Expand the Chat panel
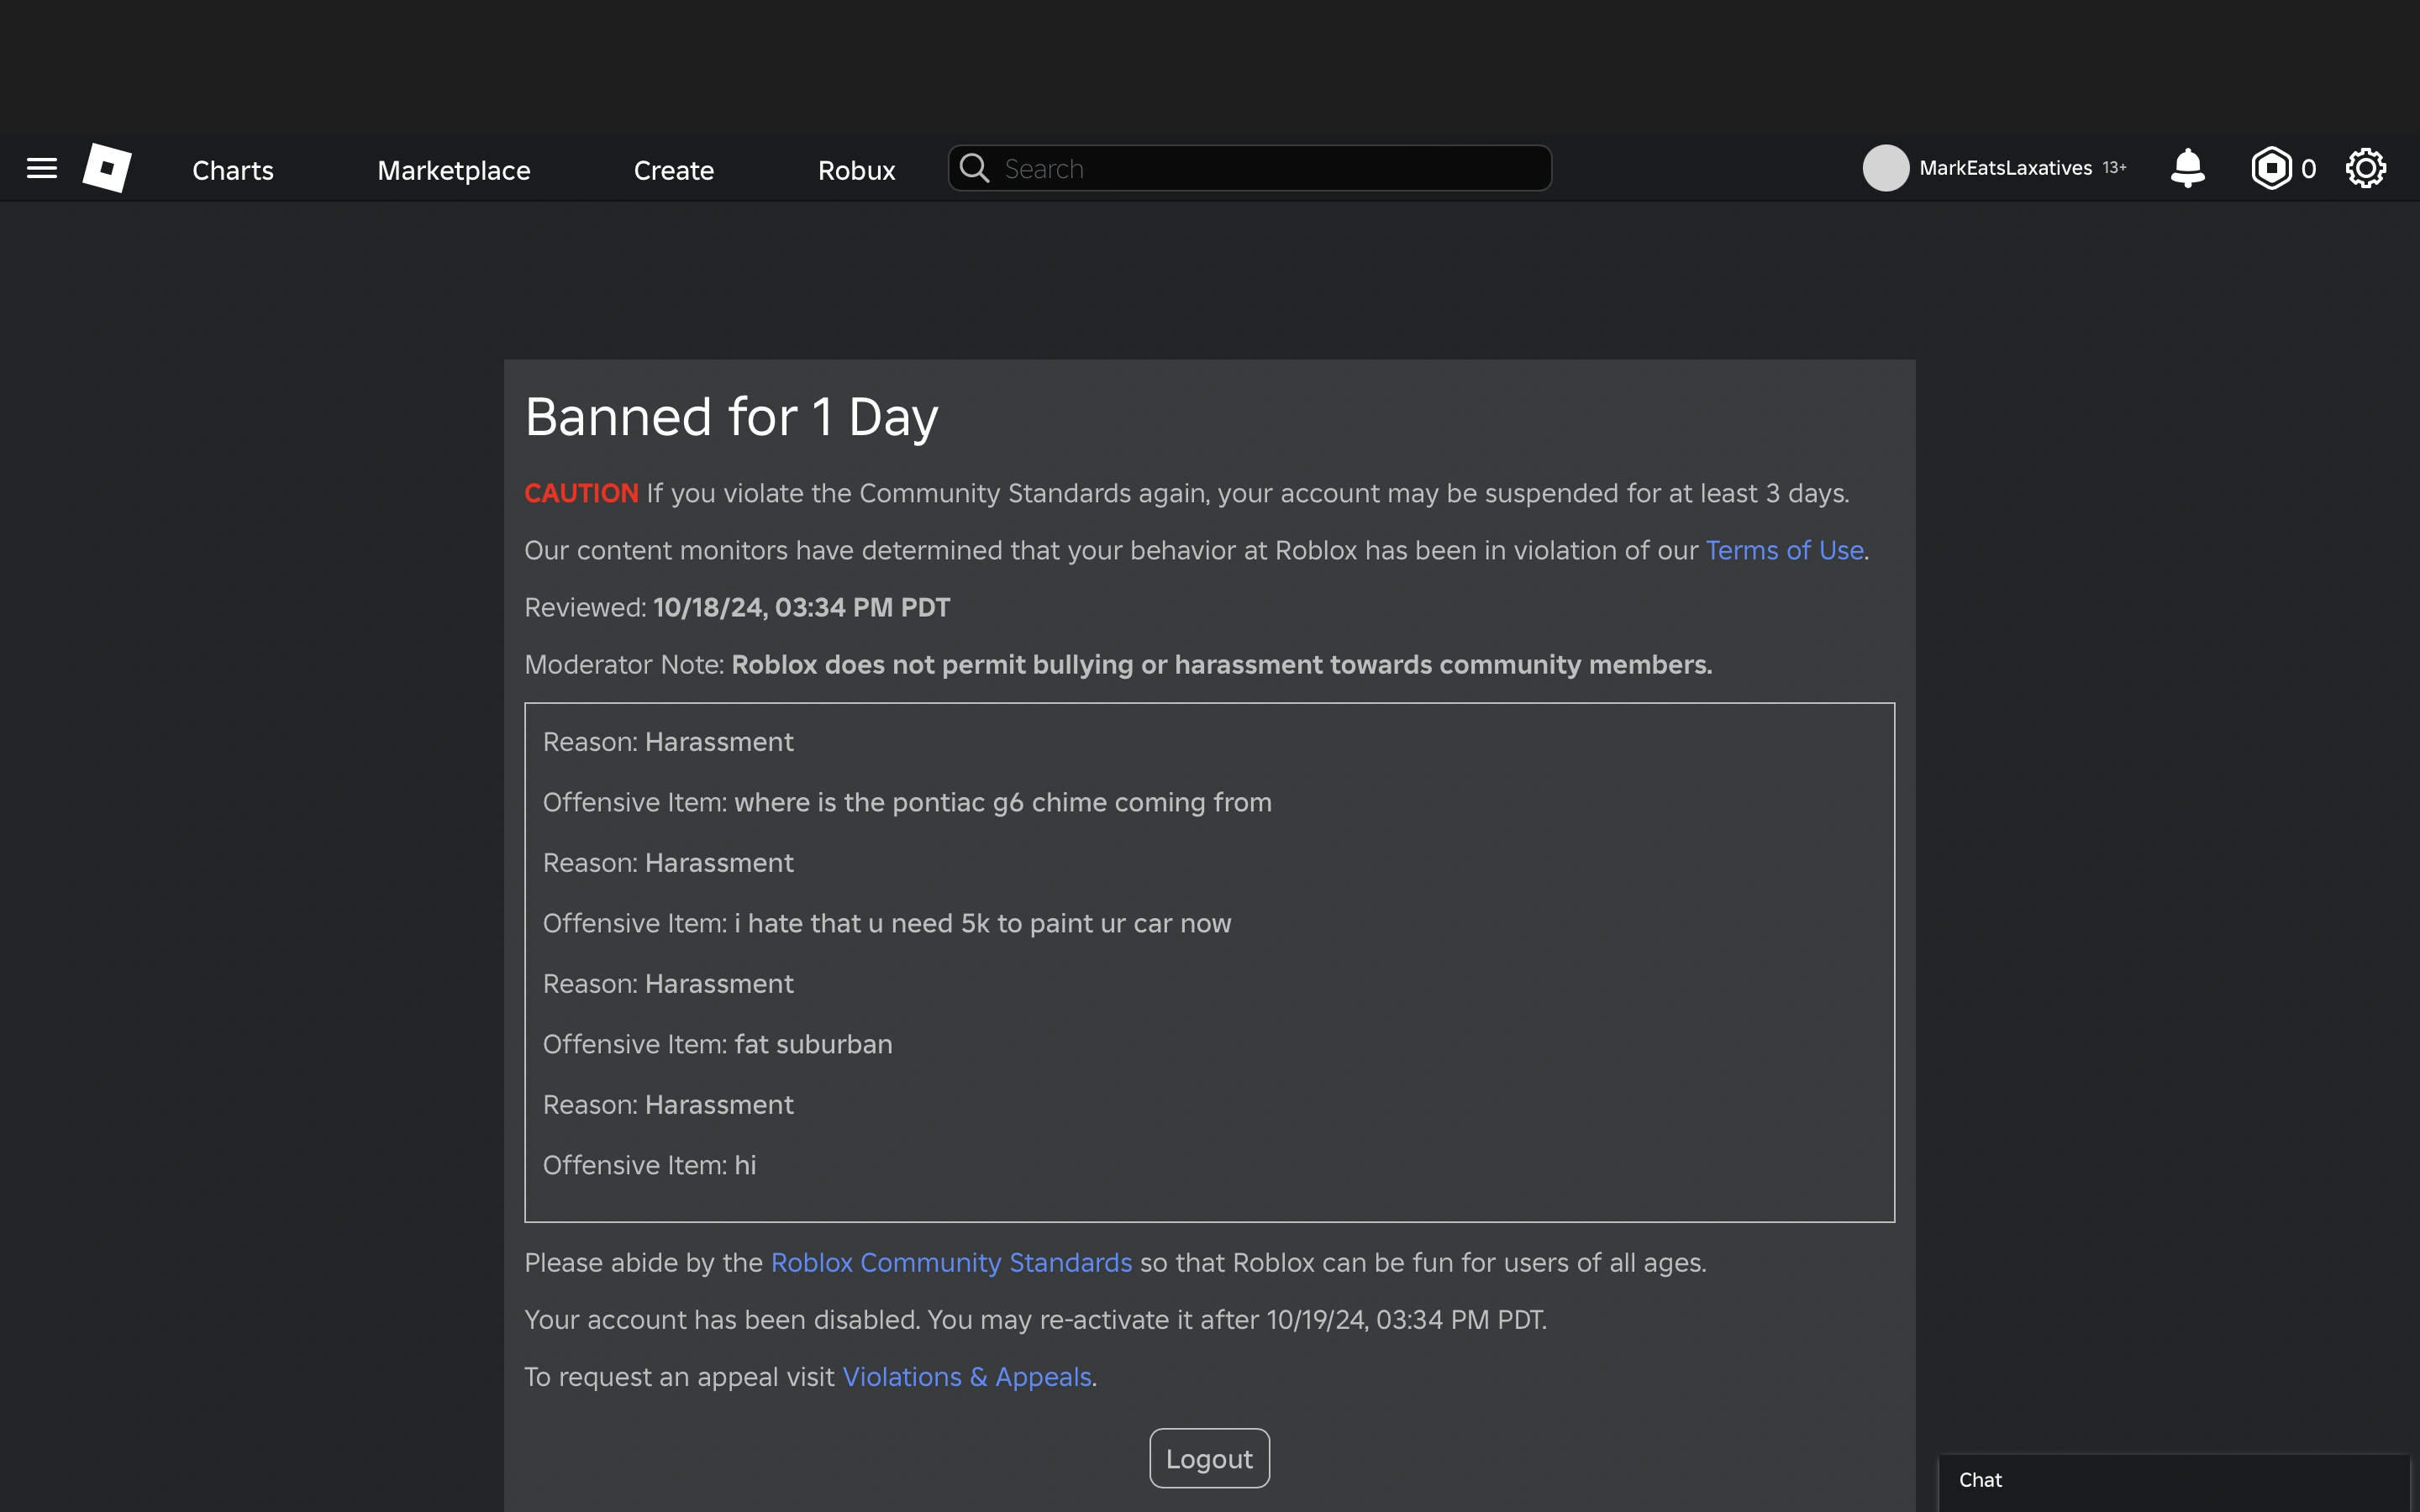 [1981, 1480]
